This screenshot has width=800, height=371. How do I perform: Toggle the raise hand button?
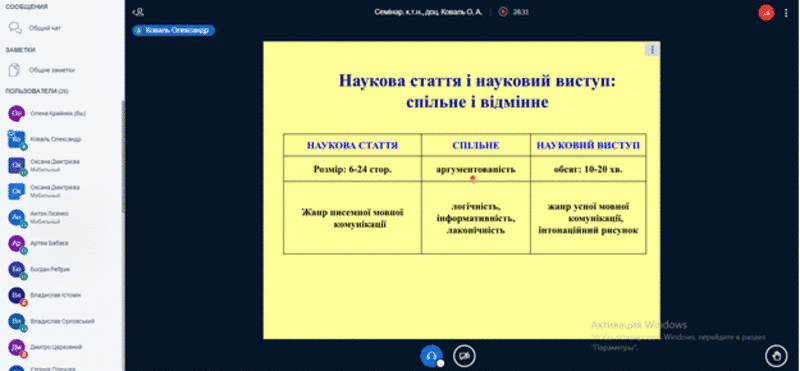click(776, 356)
